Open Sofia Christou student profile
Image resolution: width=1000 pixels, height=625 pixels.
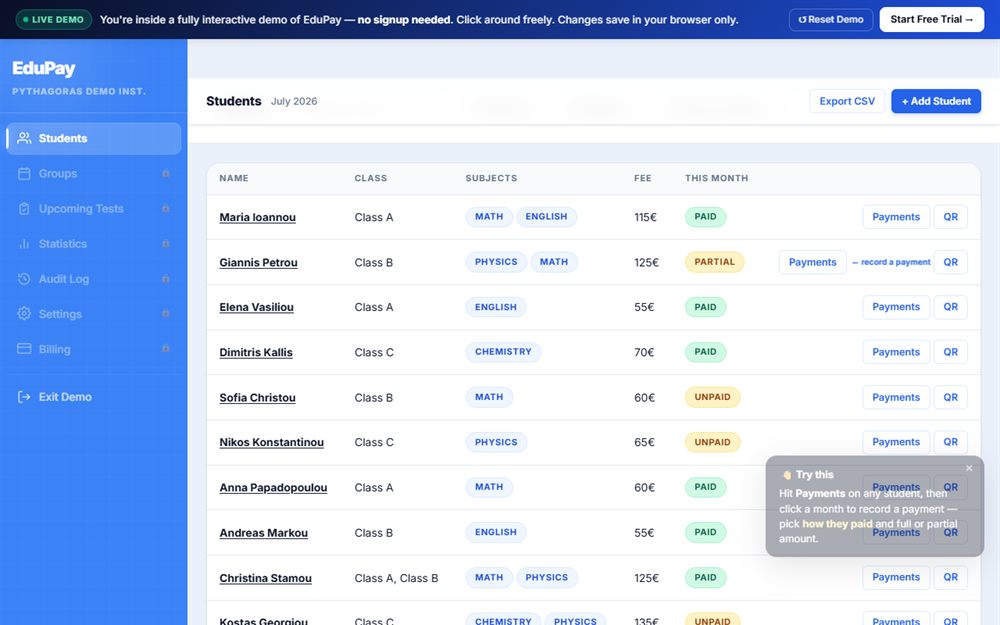click(258, 398)
